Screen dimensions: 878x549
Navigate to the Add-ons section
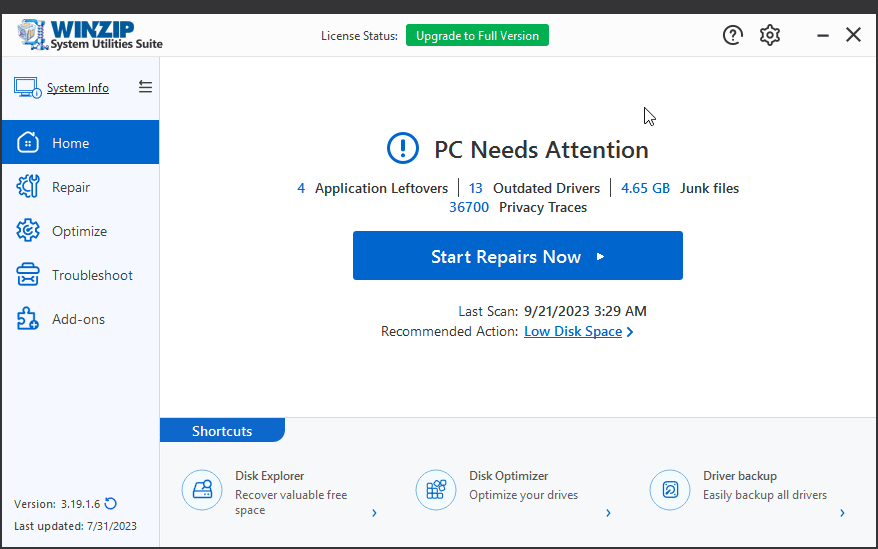tap(80, 319)
